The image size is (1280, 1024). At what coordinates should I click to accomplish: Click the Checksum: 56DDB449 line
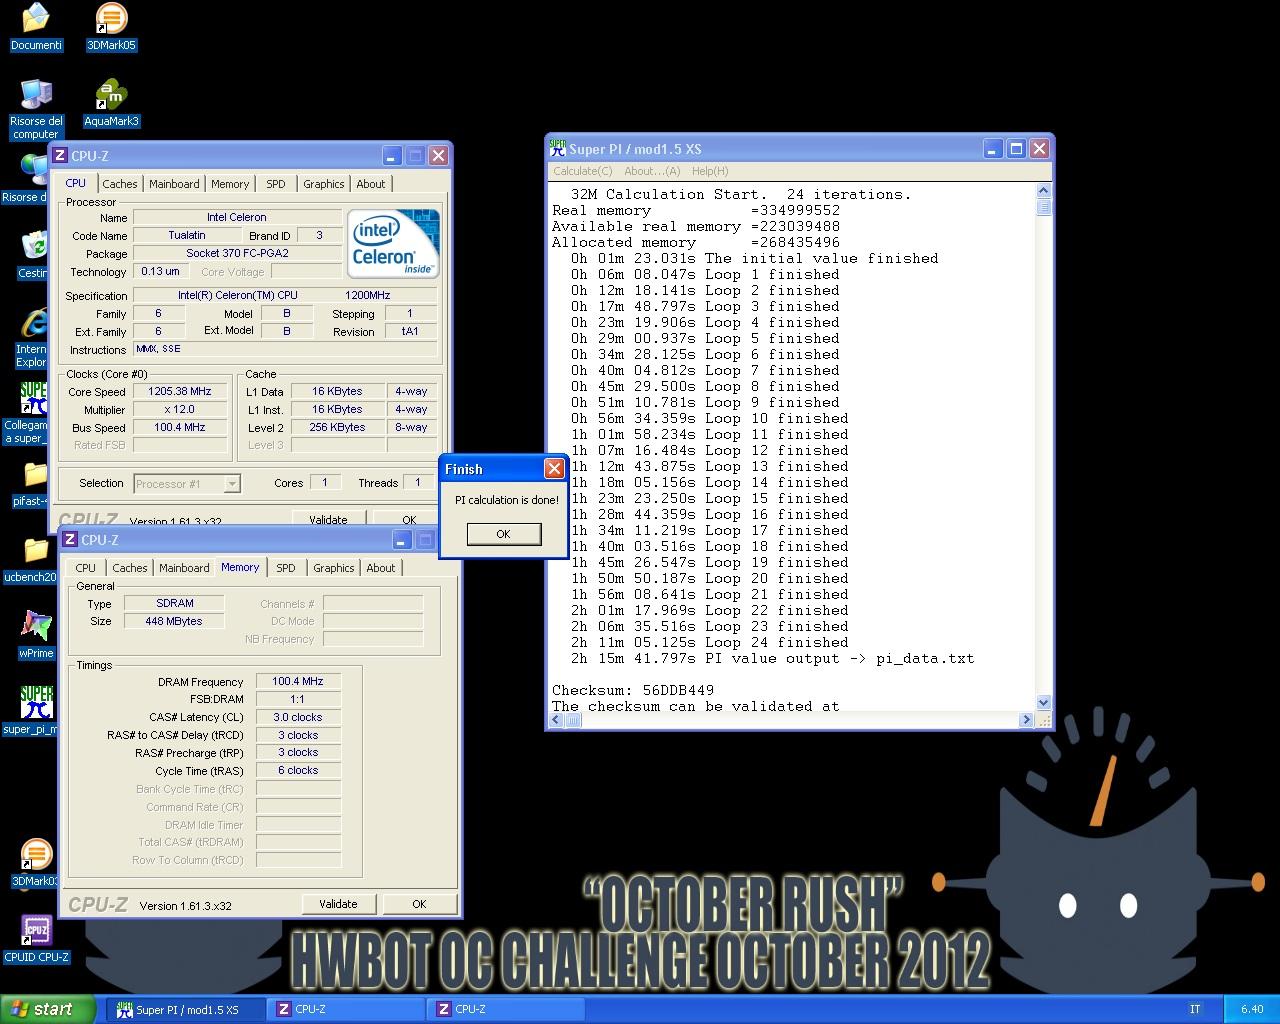[633, 690]
